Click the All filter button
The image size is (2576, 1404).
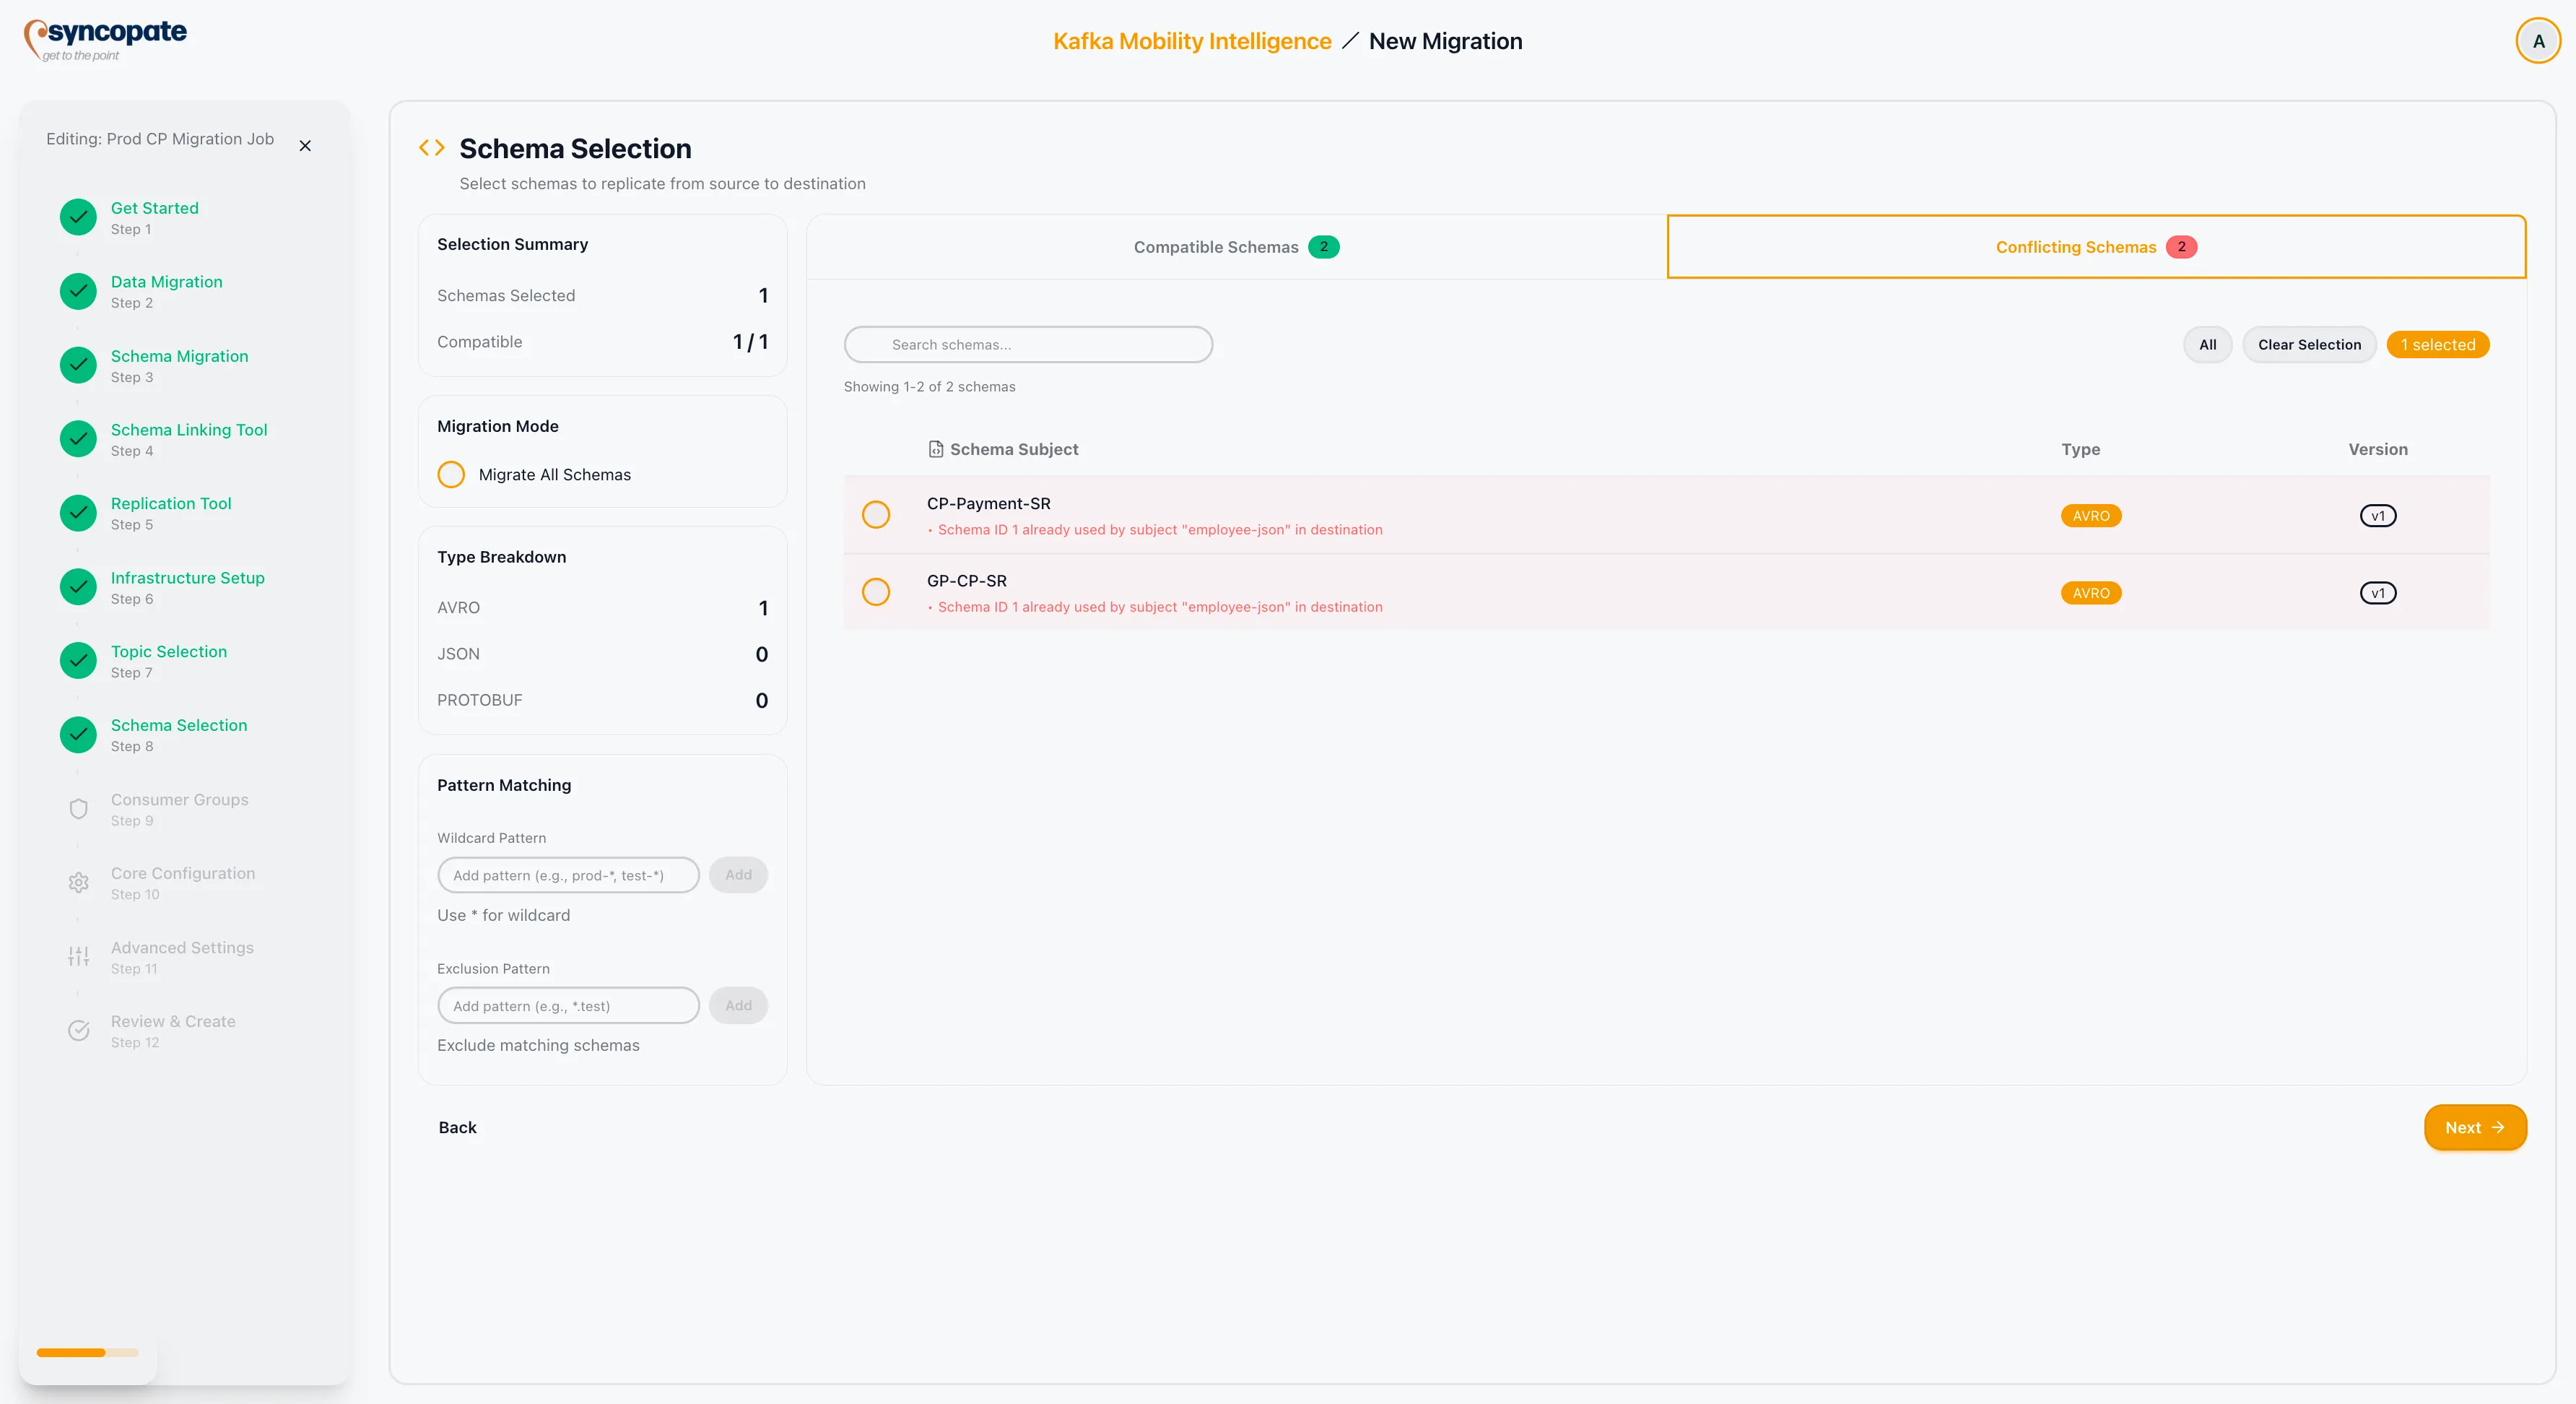pyautogui.click(x=2207, y=345)
